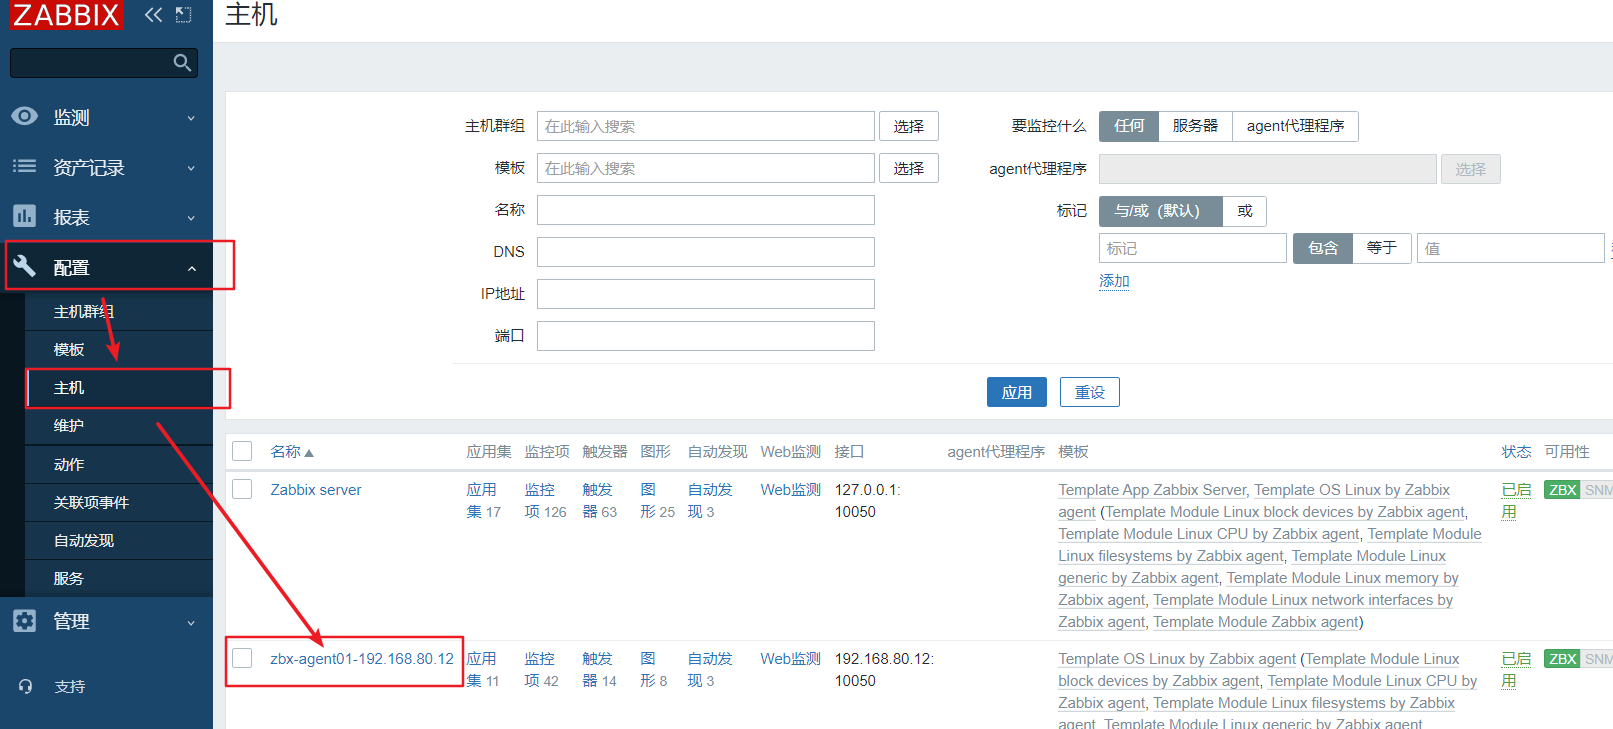Click the ZABBIX logo

(67, 14)
